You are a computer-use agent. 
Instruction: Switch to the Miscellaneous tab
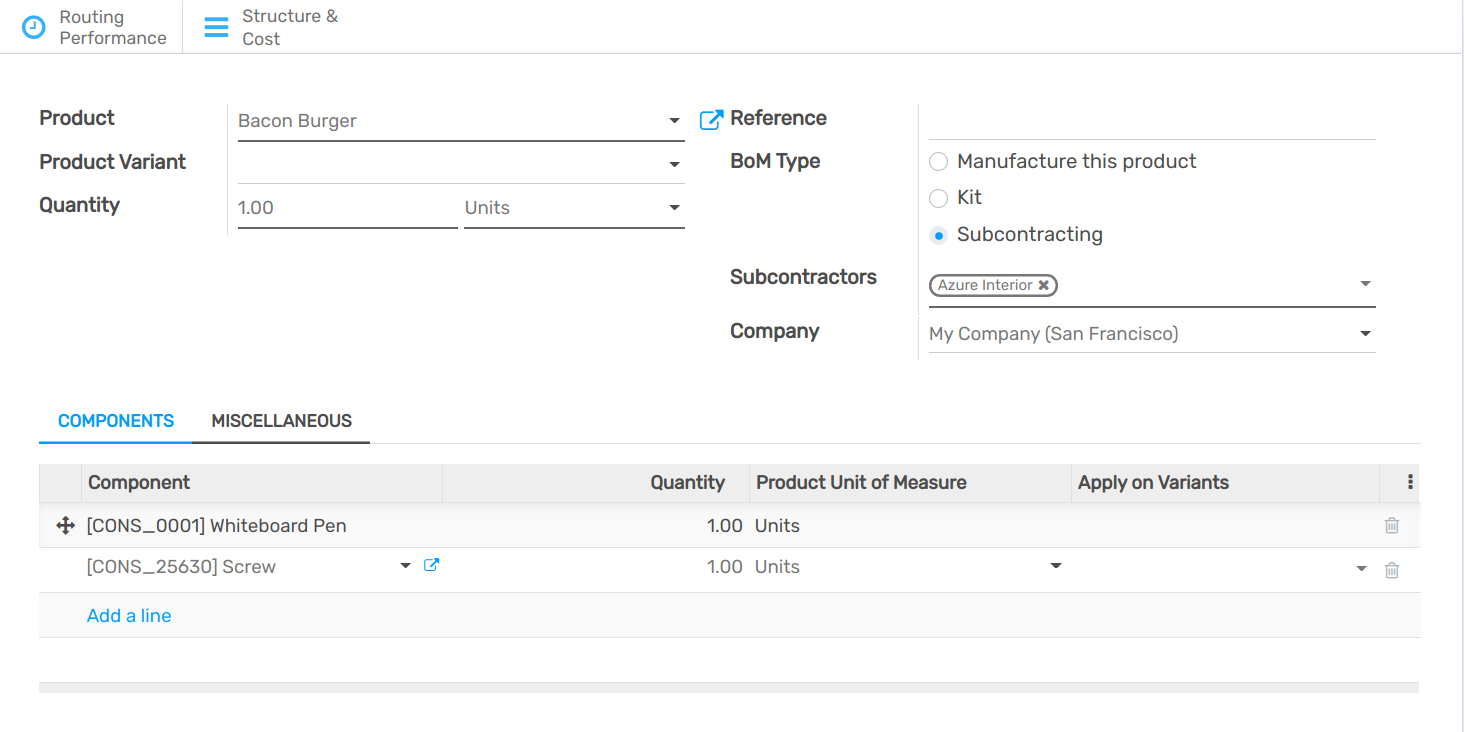coord(281,421)
